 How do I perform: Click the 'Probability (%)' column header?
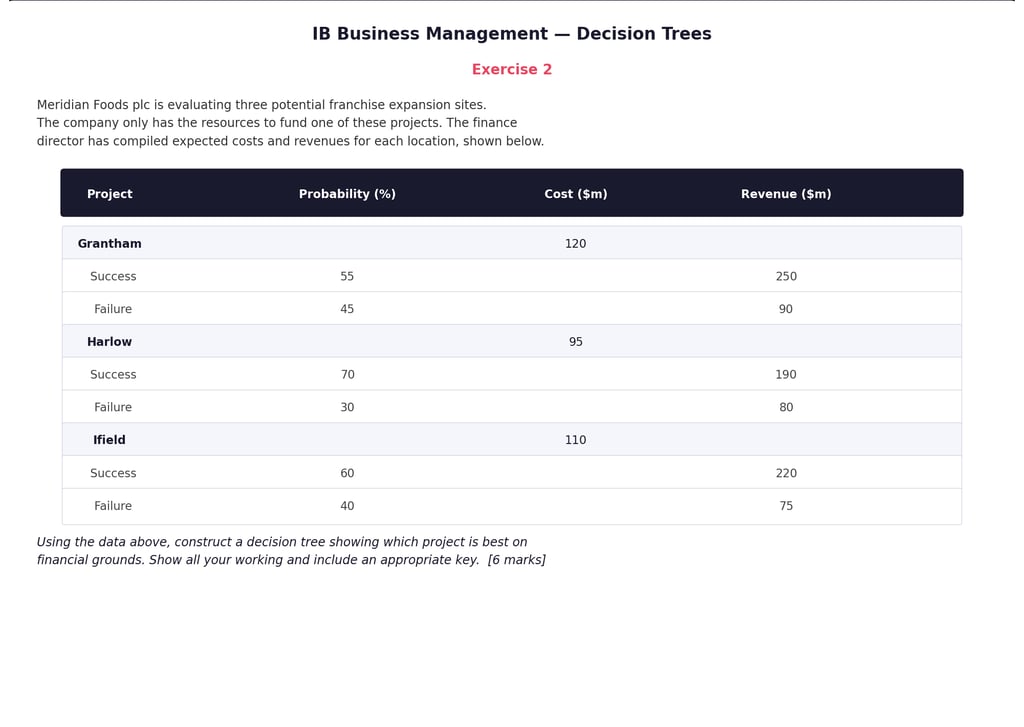347,194
